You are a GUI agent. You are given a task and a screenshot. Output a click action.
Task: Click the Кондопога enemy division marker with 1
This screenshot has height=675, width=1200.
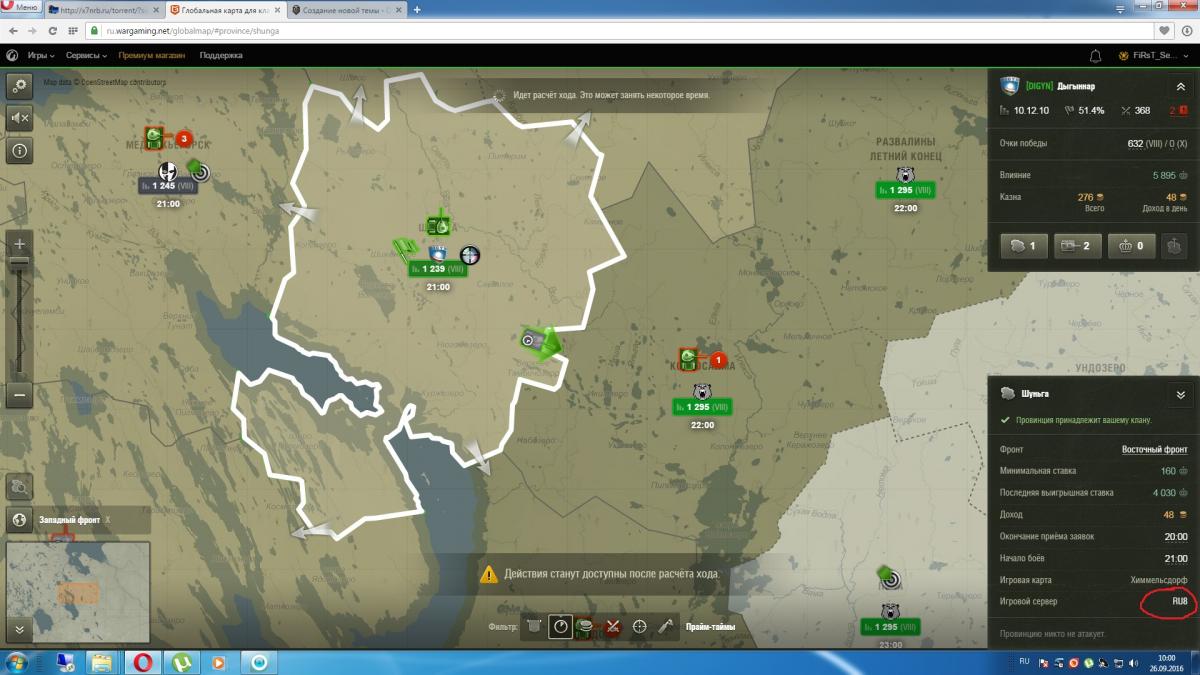click(x=700, y=359)
